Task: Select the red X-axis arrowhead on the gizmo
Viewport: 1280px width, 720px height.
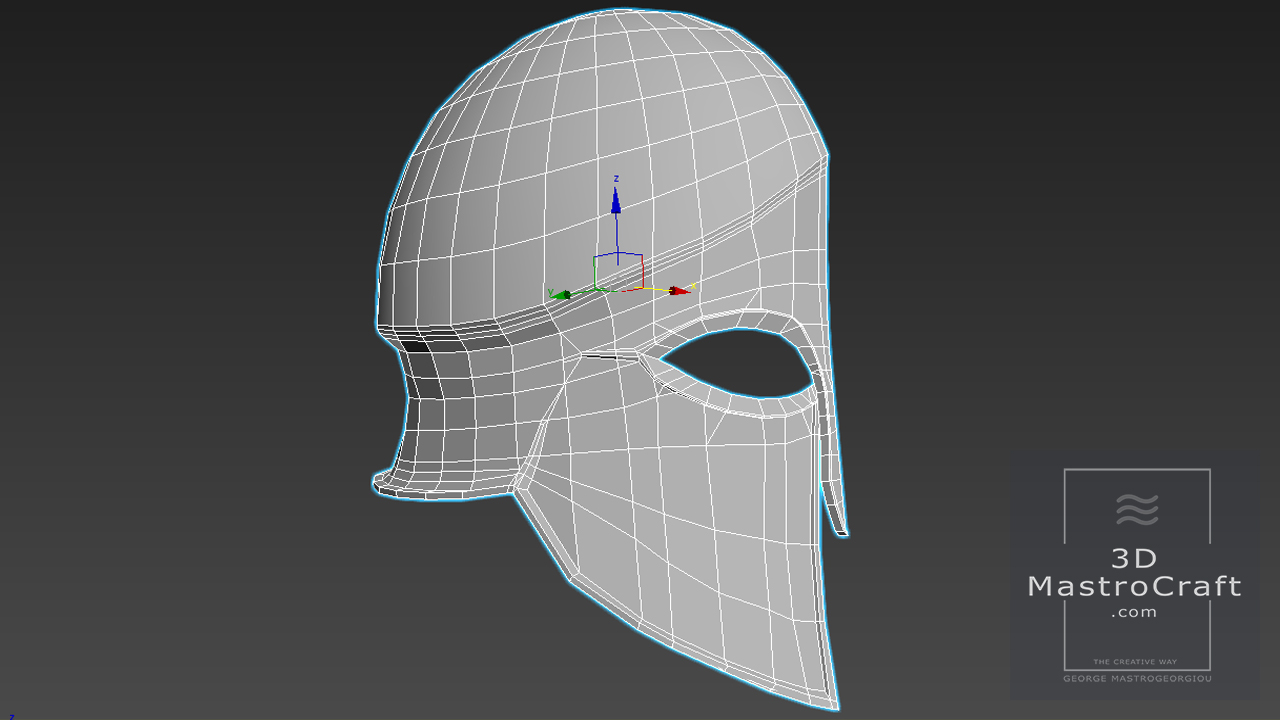Action: 680,291
